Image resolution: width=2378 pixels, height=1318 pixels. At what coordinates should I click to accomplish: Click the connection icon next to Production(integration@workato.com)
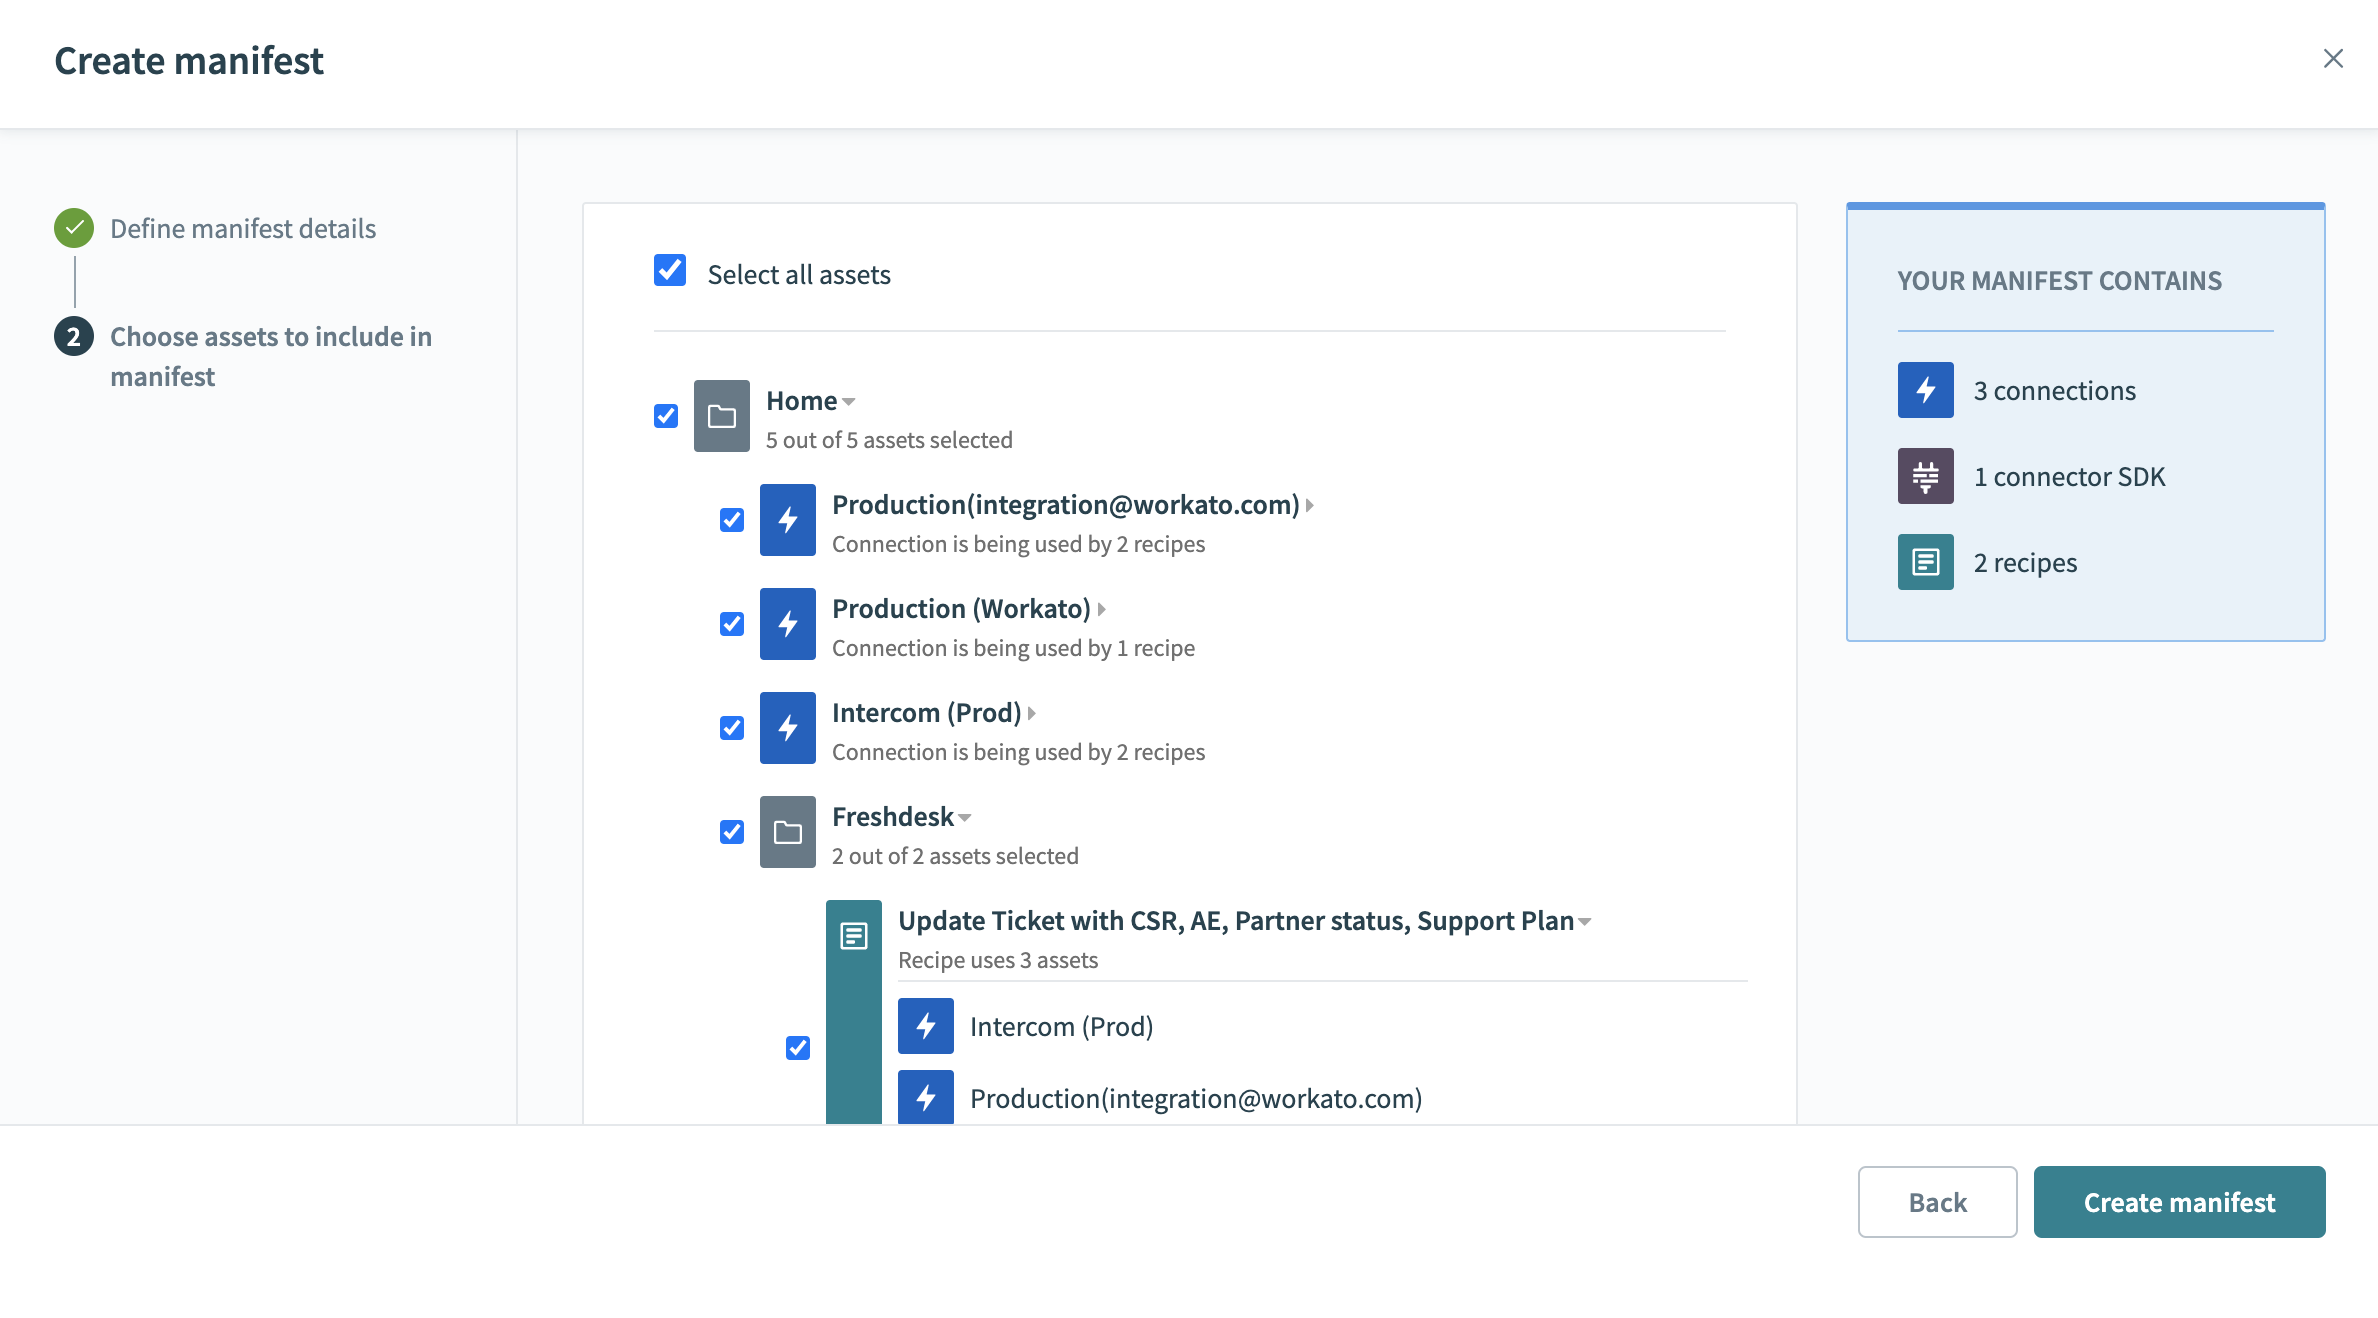pyautogui.click(x=787, y=520)
